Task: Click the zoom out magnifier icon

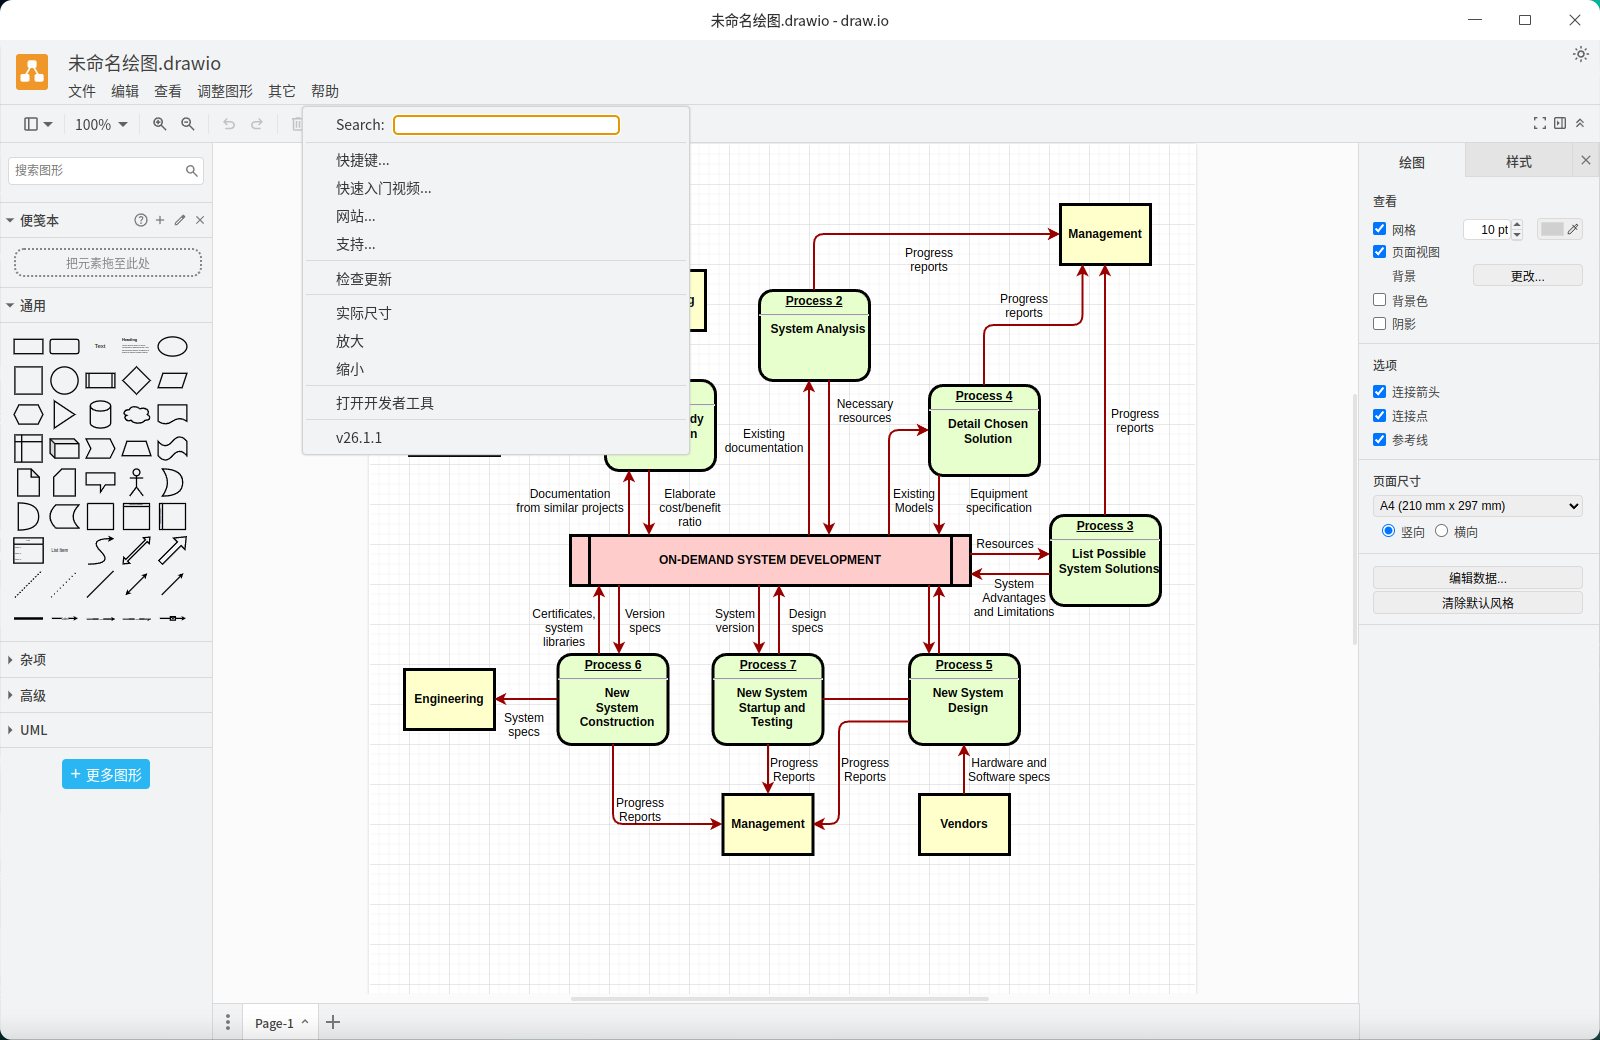Action: coord(187,124)
